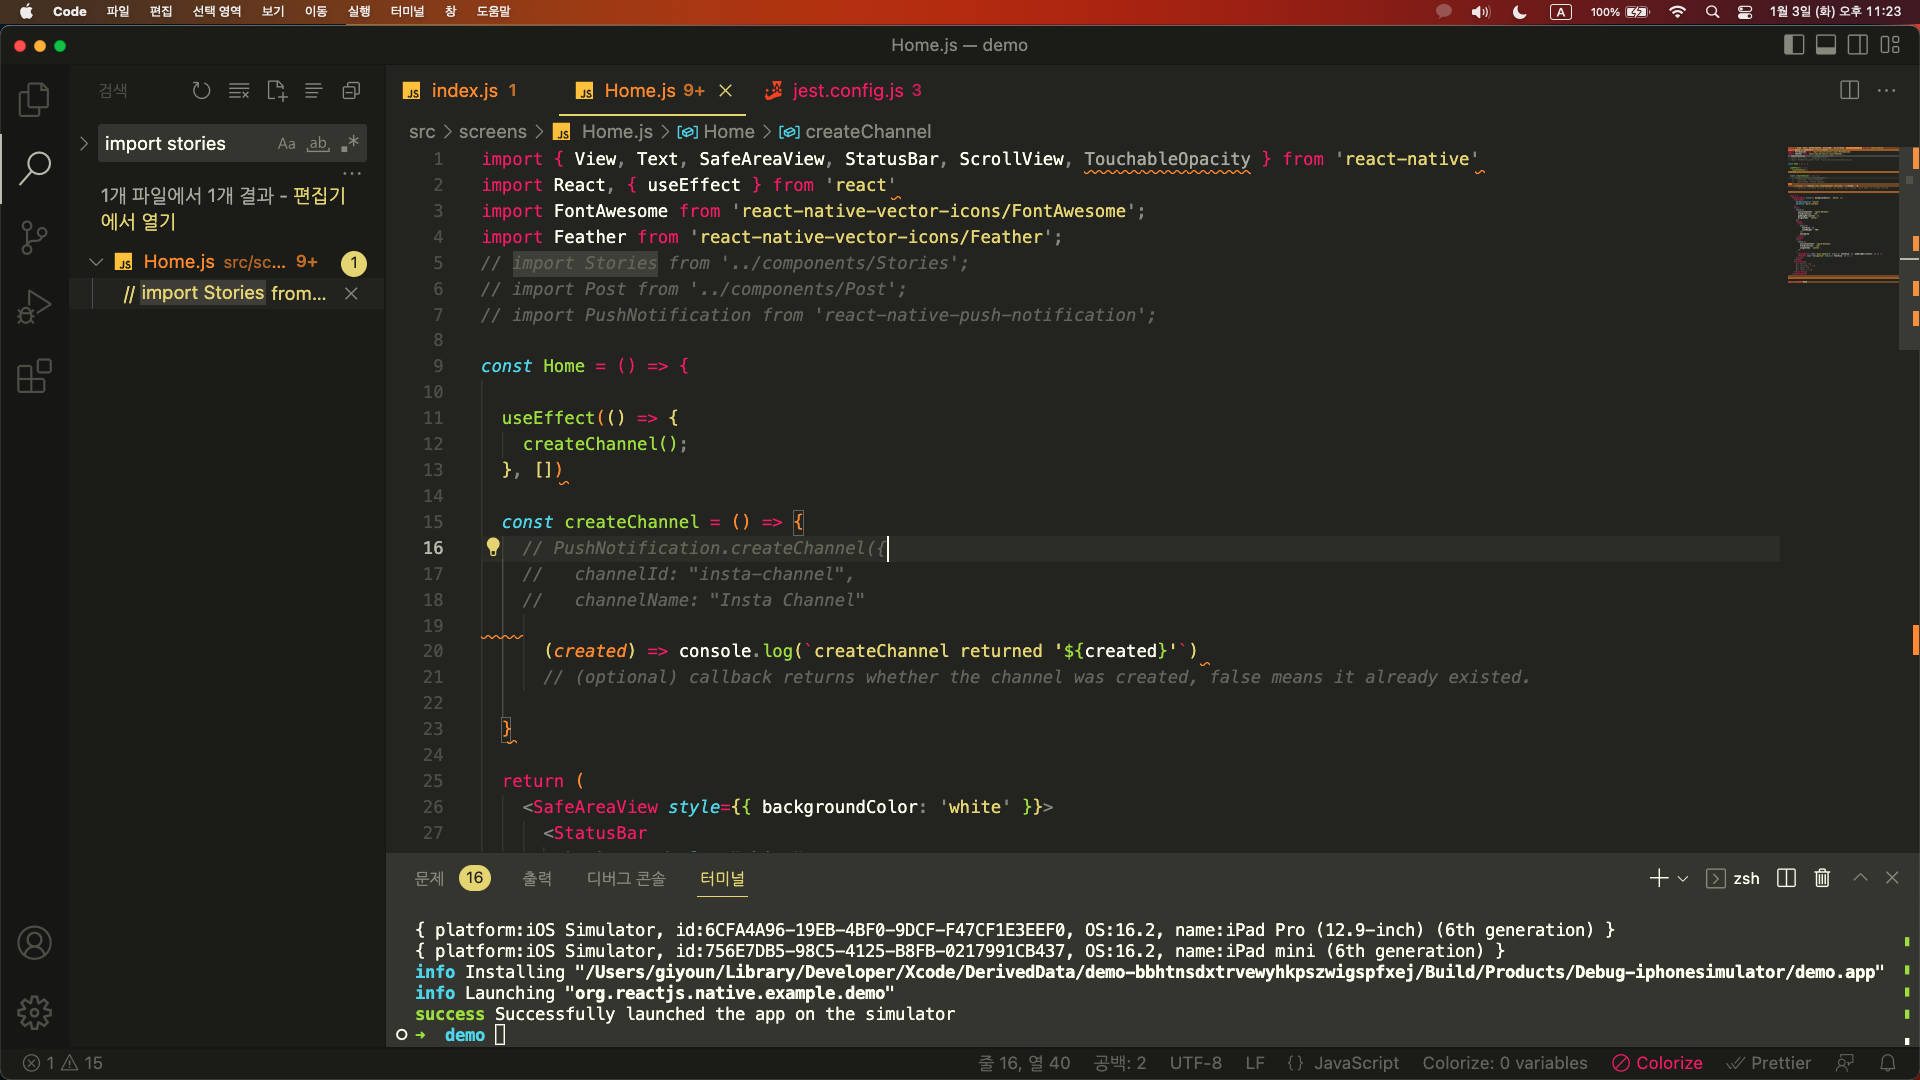Open editor more actions menu
Viewport: 1920px width, 1080px height.
coord(1886,90)
